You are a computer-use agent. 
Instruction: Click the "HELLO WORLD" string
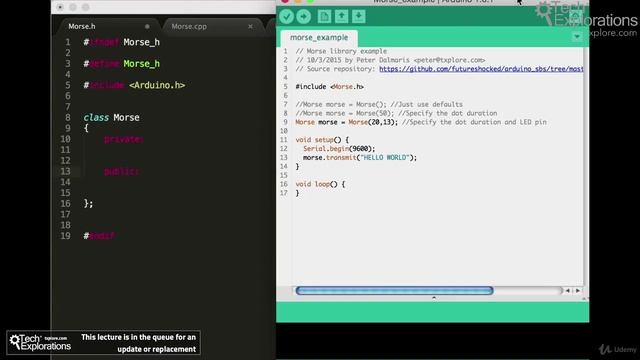point(385,158)
